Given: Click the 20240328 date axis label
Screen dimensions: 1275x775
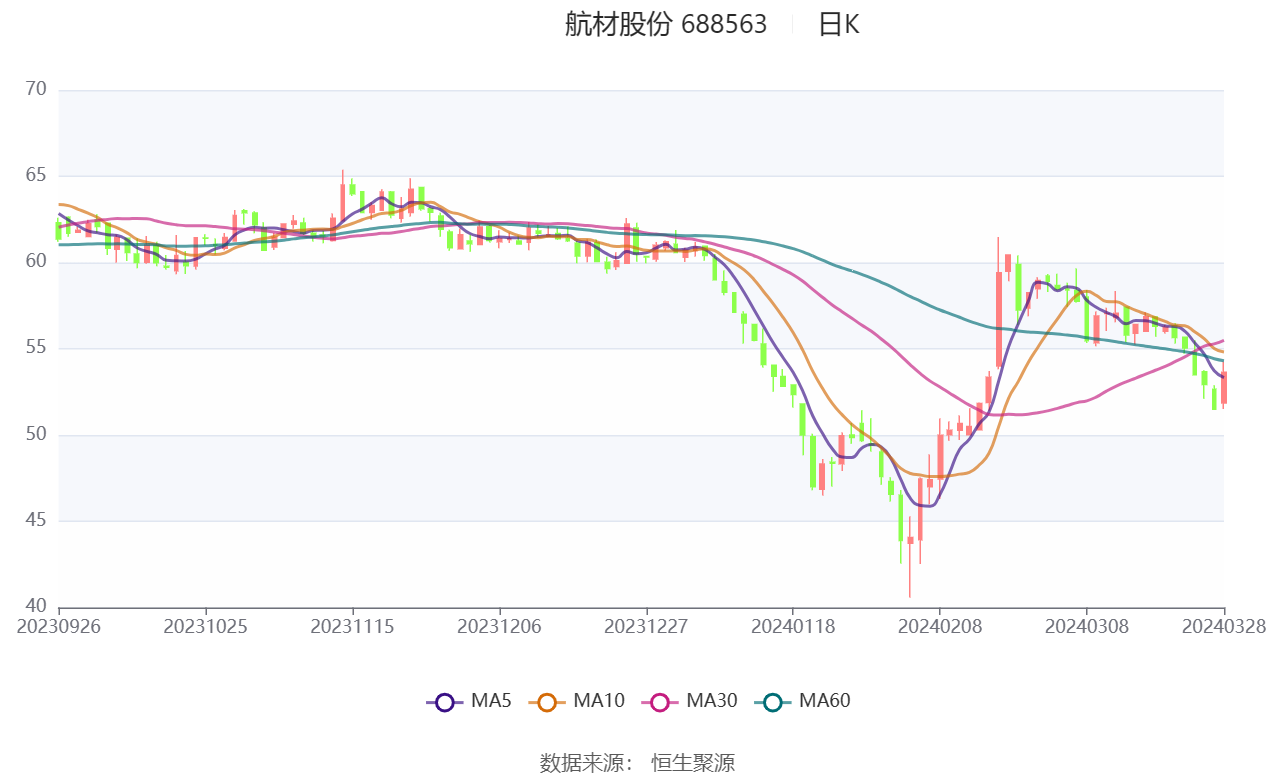Looking at the screenshot, I should click(1224, 626).
